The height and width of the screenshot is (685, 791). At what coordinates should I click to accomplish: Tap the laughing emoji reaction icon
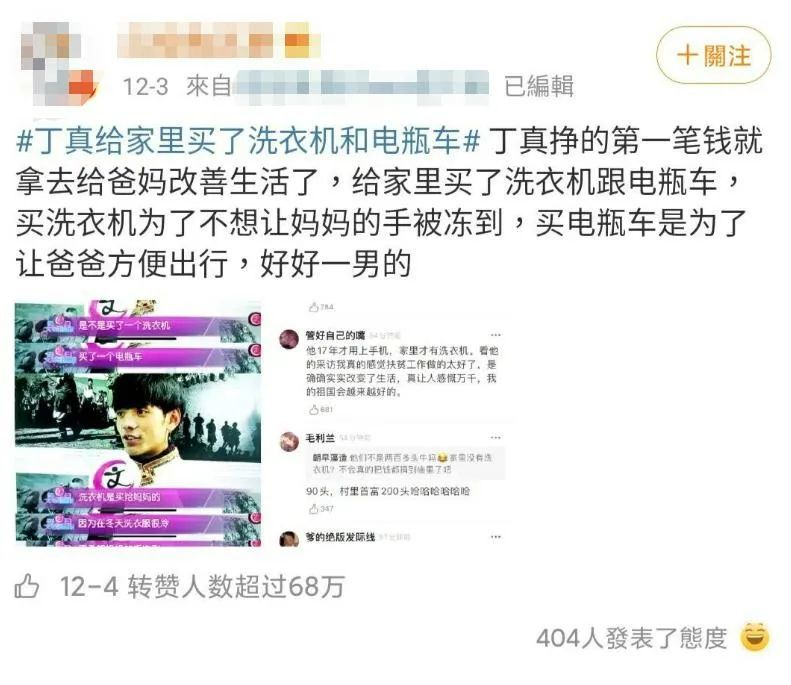755,638
